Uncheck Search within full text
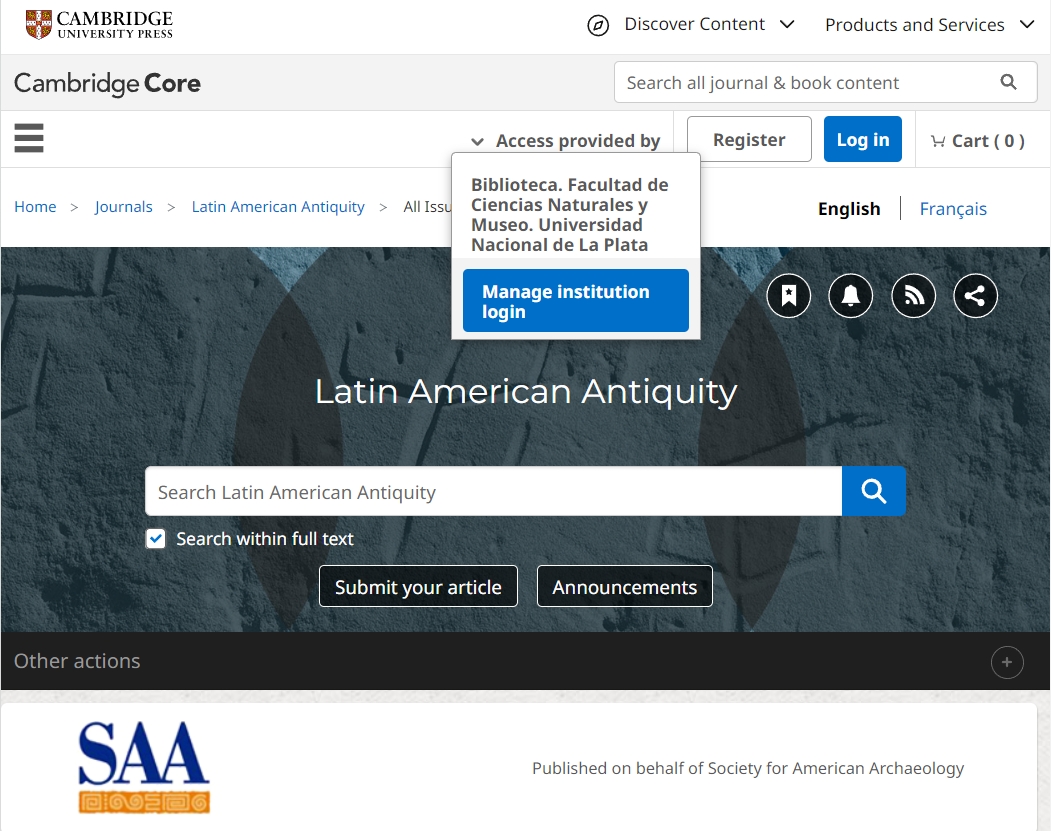The height and width of the screenshot is (831, 1051). (156, 539)
